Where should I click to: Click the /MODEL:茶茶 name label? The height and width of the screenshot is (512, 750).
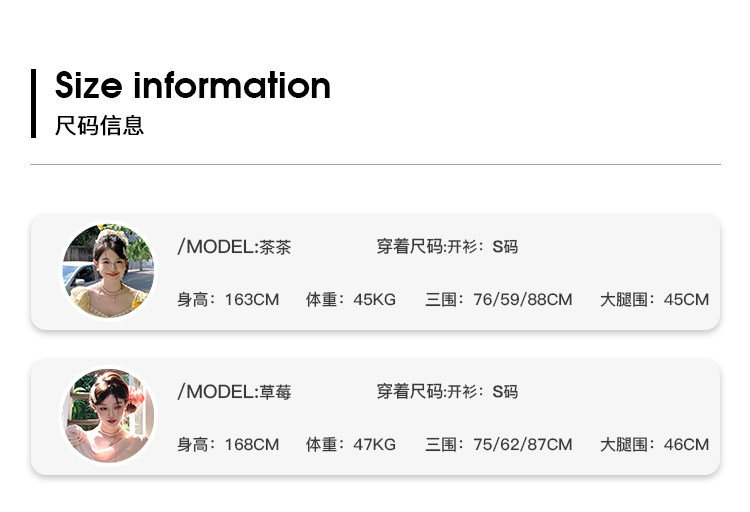tap(234, 247)
